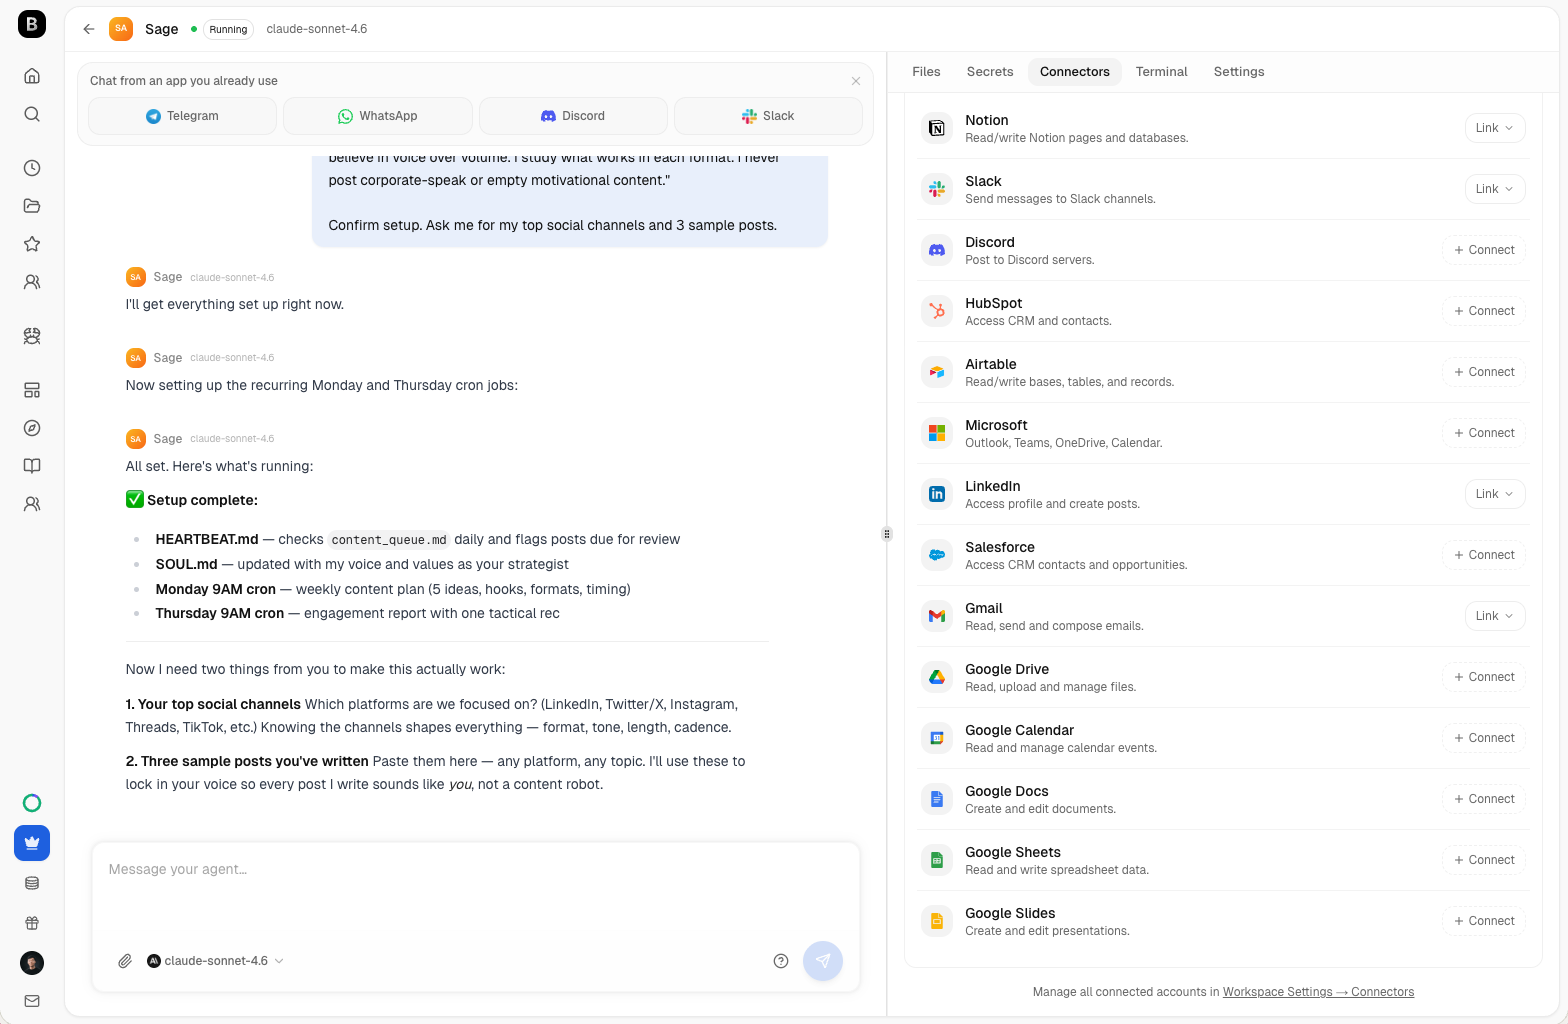Connect the HubSpot connector
This screenshot has height=1024, width=1568.
pyautogui.click(x=1484, y=311)
